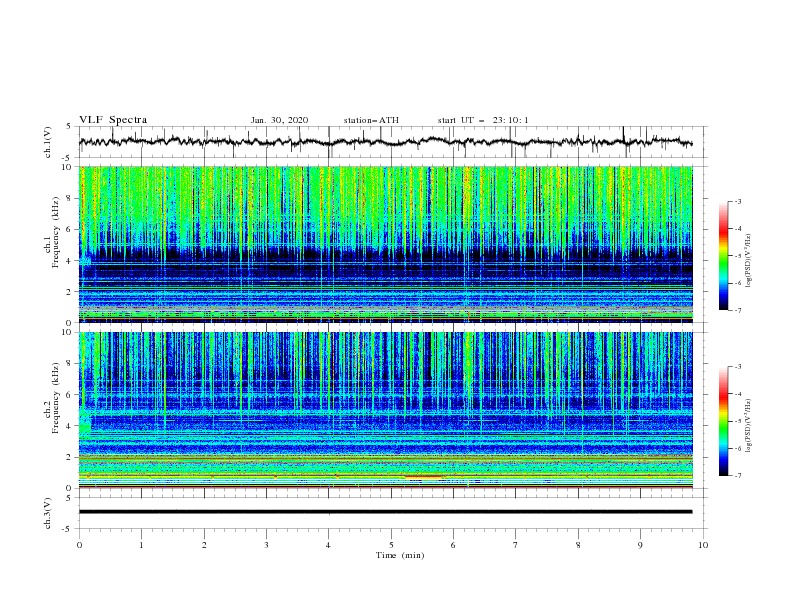Image resolution: width=792 pixels, height=612 pixels.
Task: Click the "-4" tick on lower colorbar
Action: (738, 394)
